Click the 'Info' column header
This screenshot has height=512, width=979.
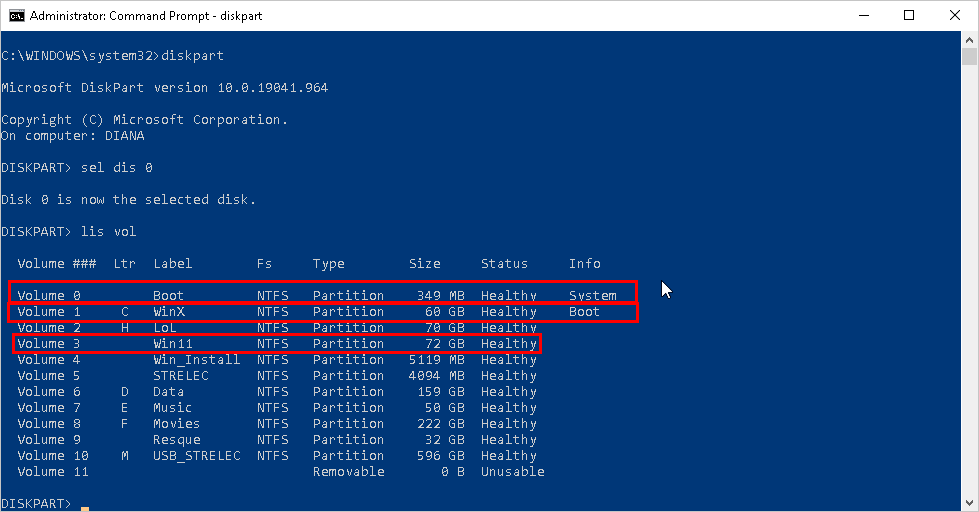tap(584, 263)
